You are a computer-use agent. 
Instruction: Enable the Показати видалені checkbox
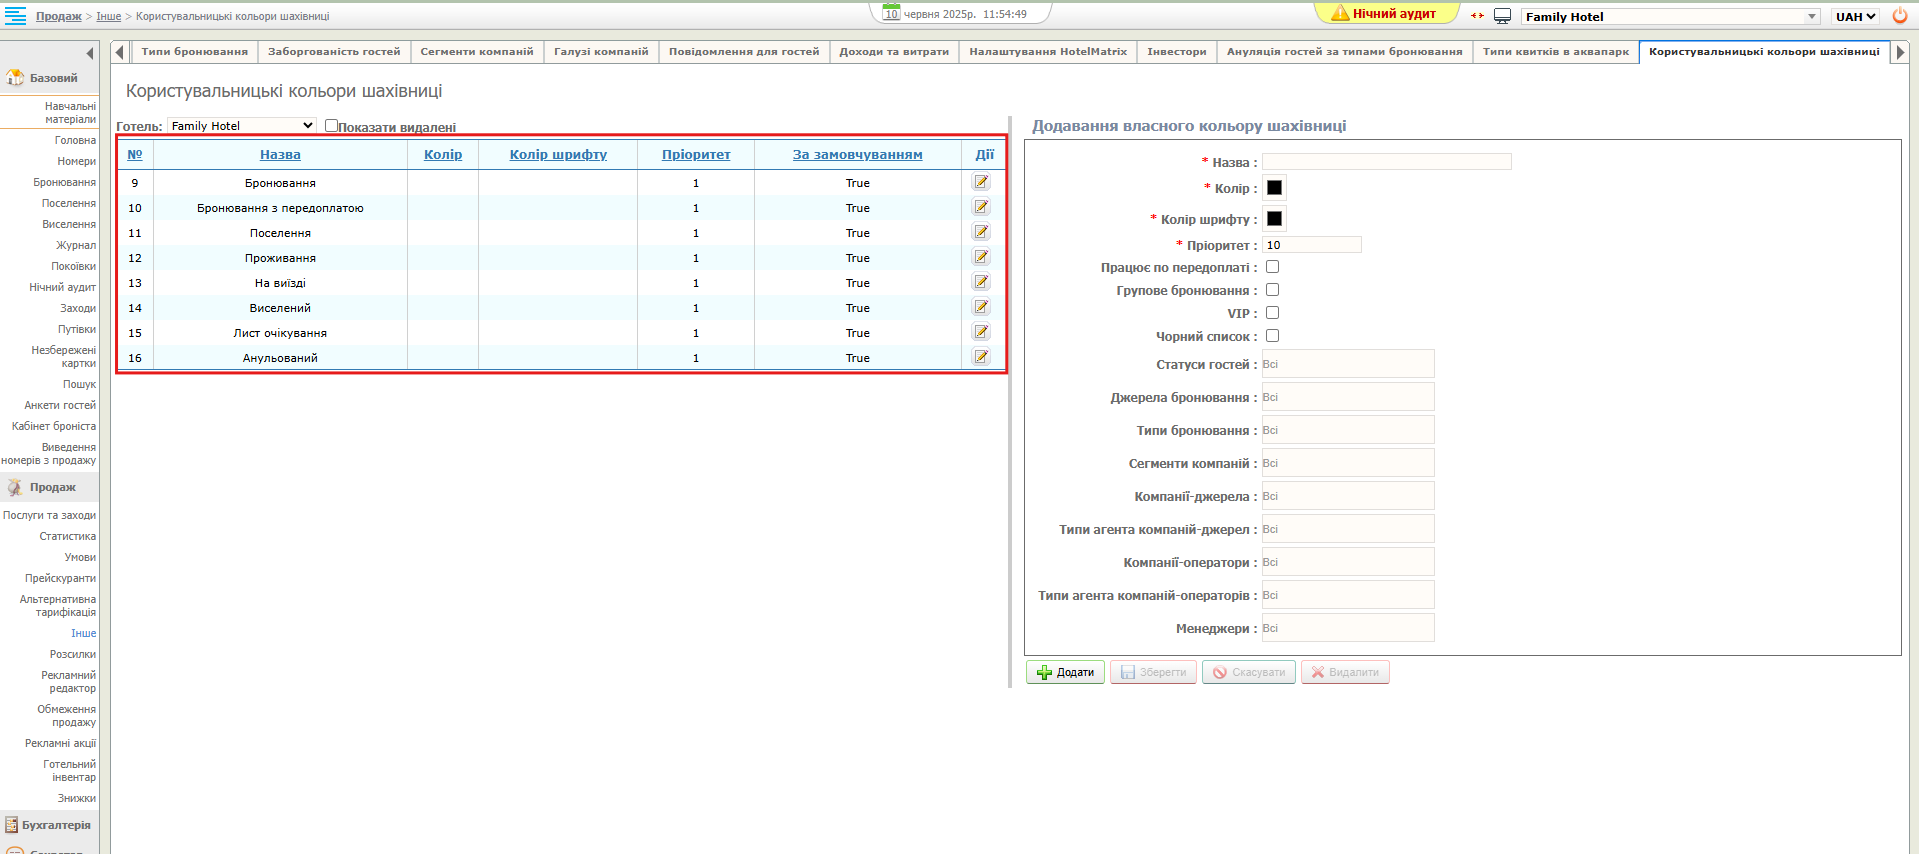coord(331,126)
